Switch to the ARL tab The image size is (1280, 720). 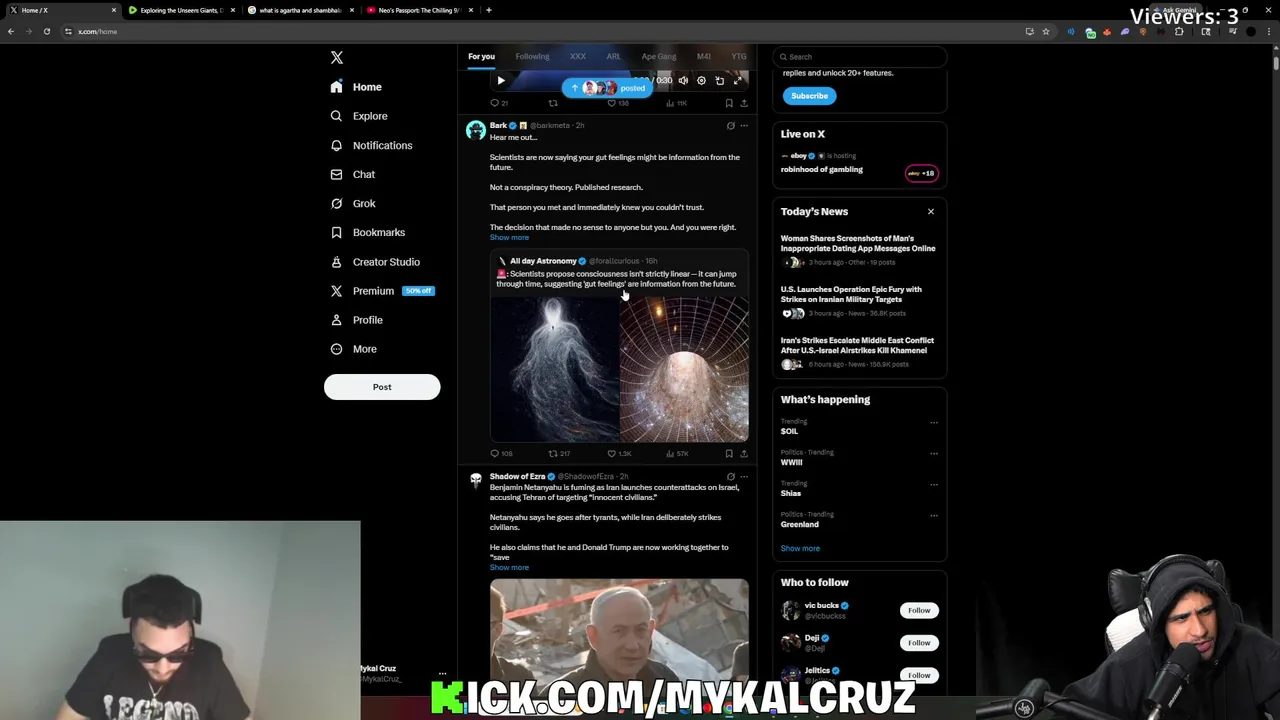[613, 56]
